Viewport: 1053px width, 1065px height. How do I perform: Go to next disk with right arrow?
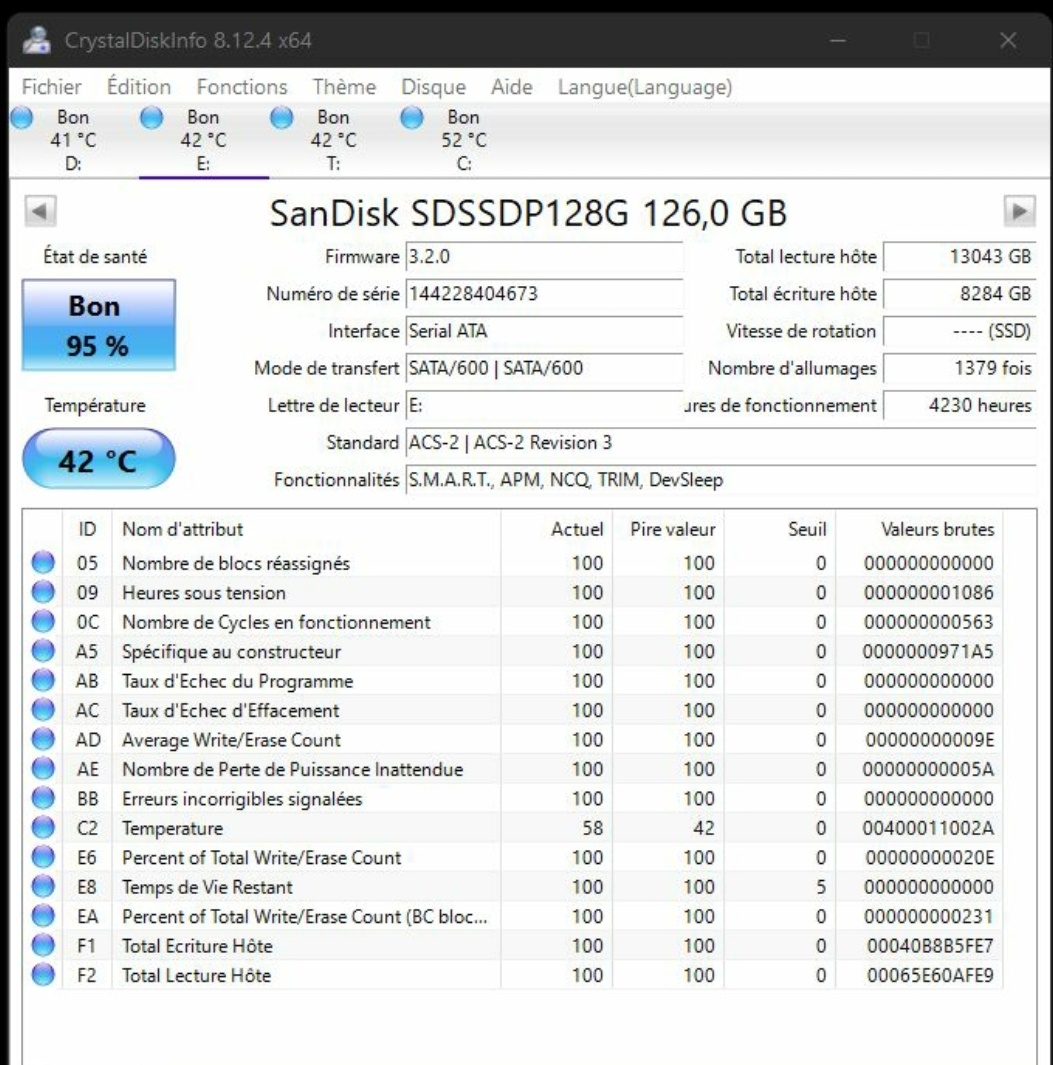click(1018, 213)
